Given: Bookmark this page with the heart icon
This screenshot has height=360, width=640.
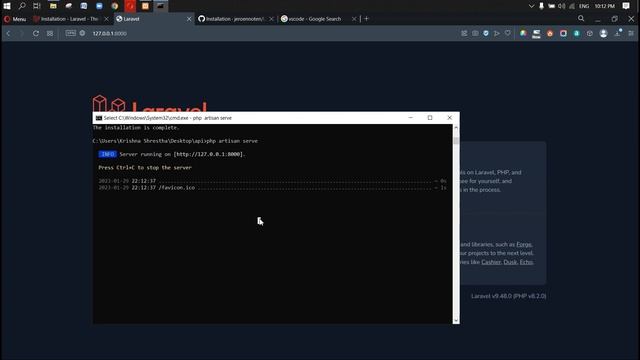Looking at the screenshot, I should pos(508,33).
